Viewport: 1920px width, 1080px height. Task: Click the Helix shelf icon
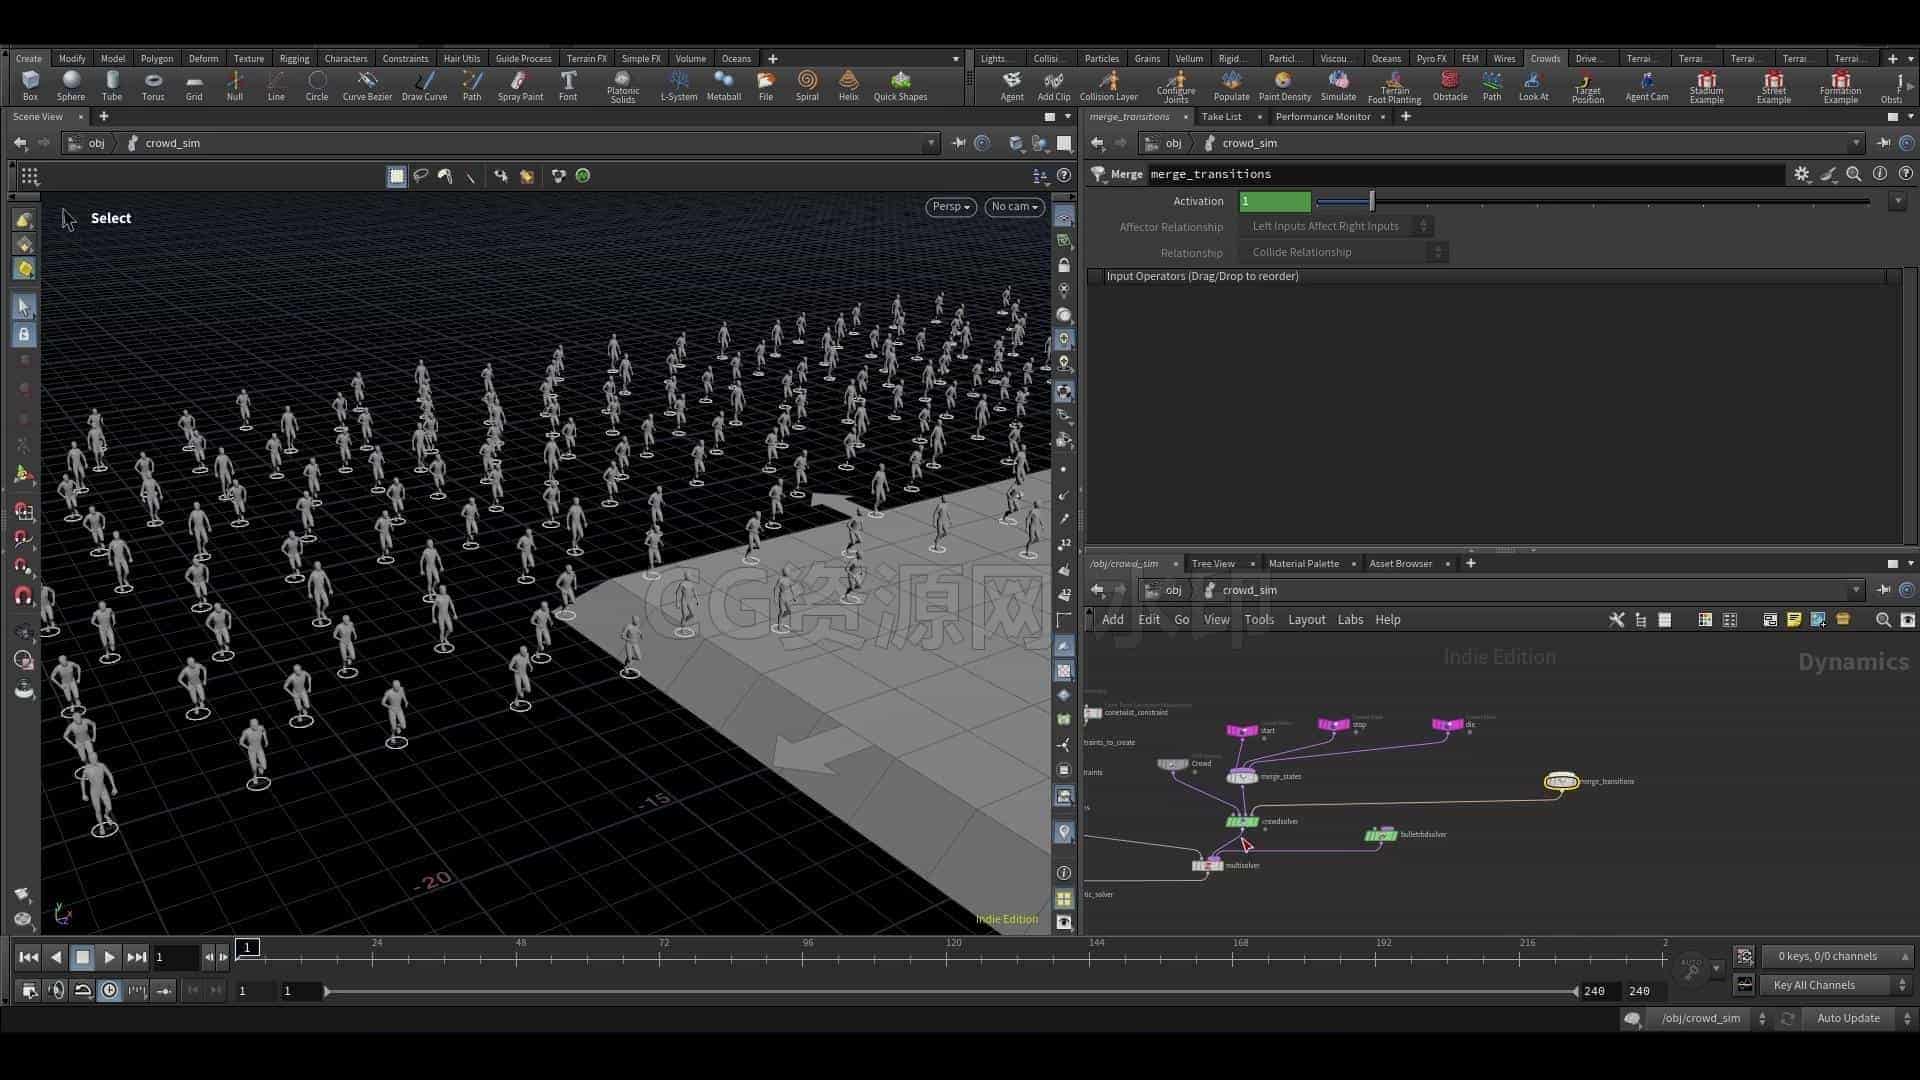point(848,85)
